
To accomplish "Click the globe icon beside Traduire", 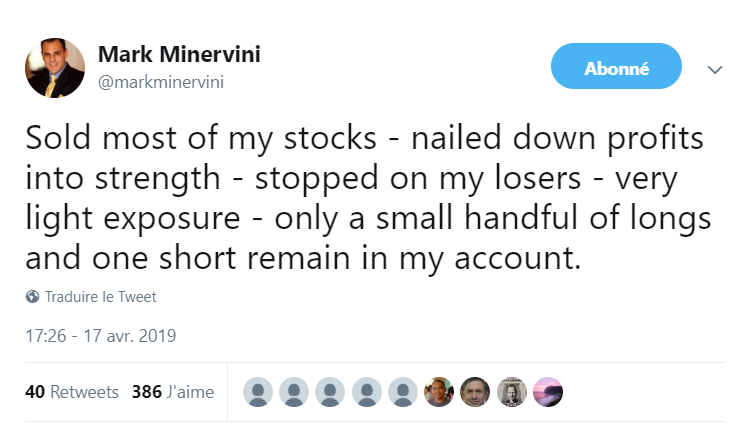I will point(33,297).
